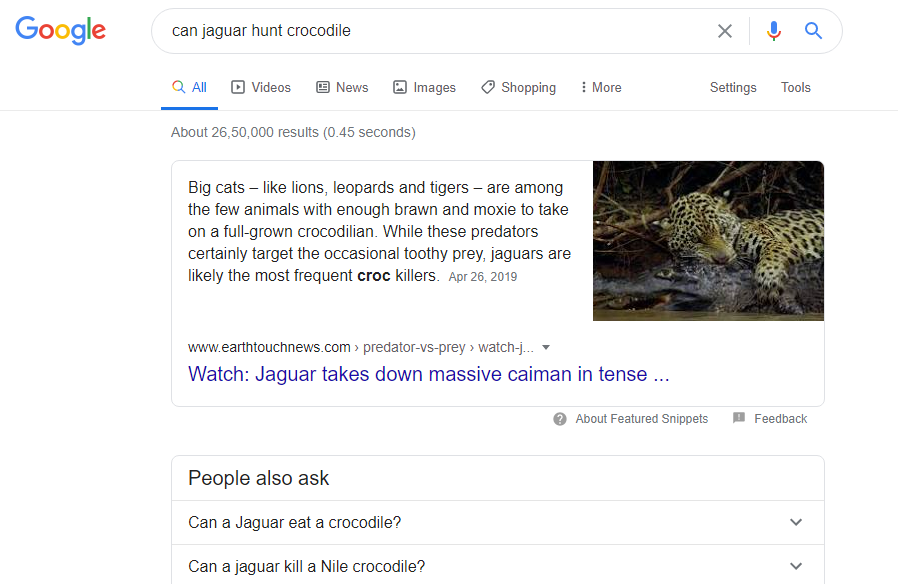The width and height of the screenshot is (898, 584).
Task: Click the Feedback flag icon
Action: click(x=739, y=418)
